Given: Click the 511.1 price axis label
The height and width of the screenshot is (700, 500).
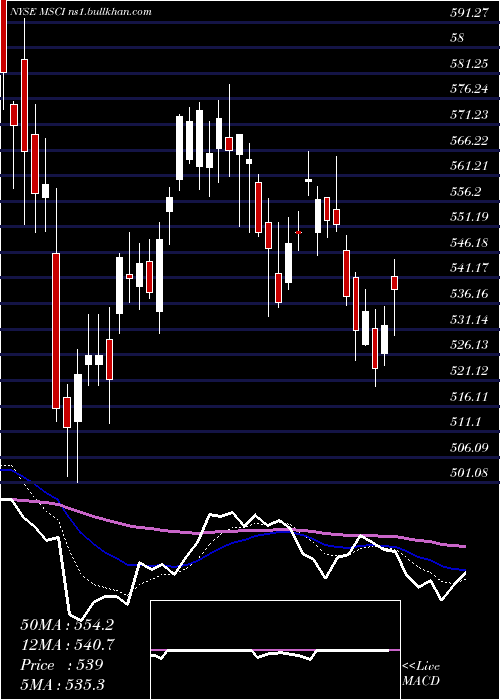Looking at the screenshot, I should pyautogui.click(x=466, y=422).
